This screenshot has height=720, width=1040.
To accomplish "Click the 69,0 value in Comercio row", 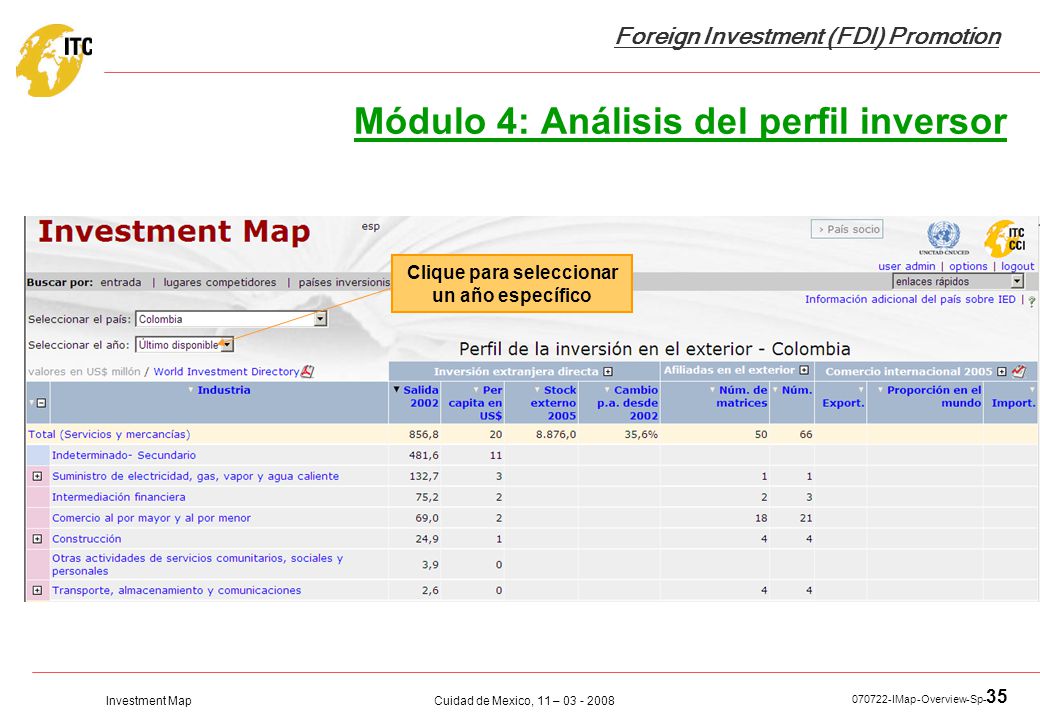I will click(x=427, y=518).
